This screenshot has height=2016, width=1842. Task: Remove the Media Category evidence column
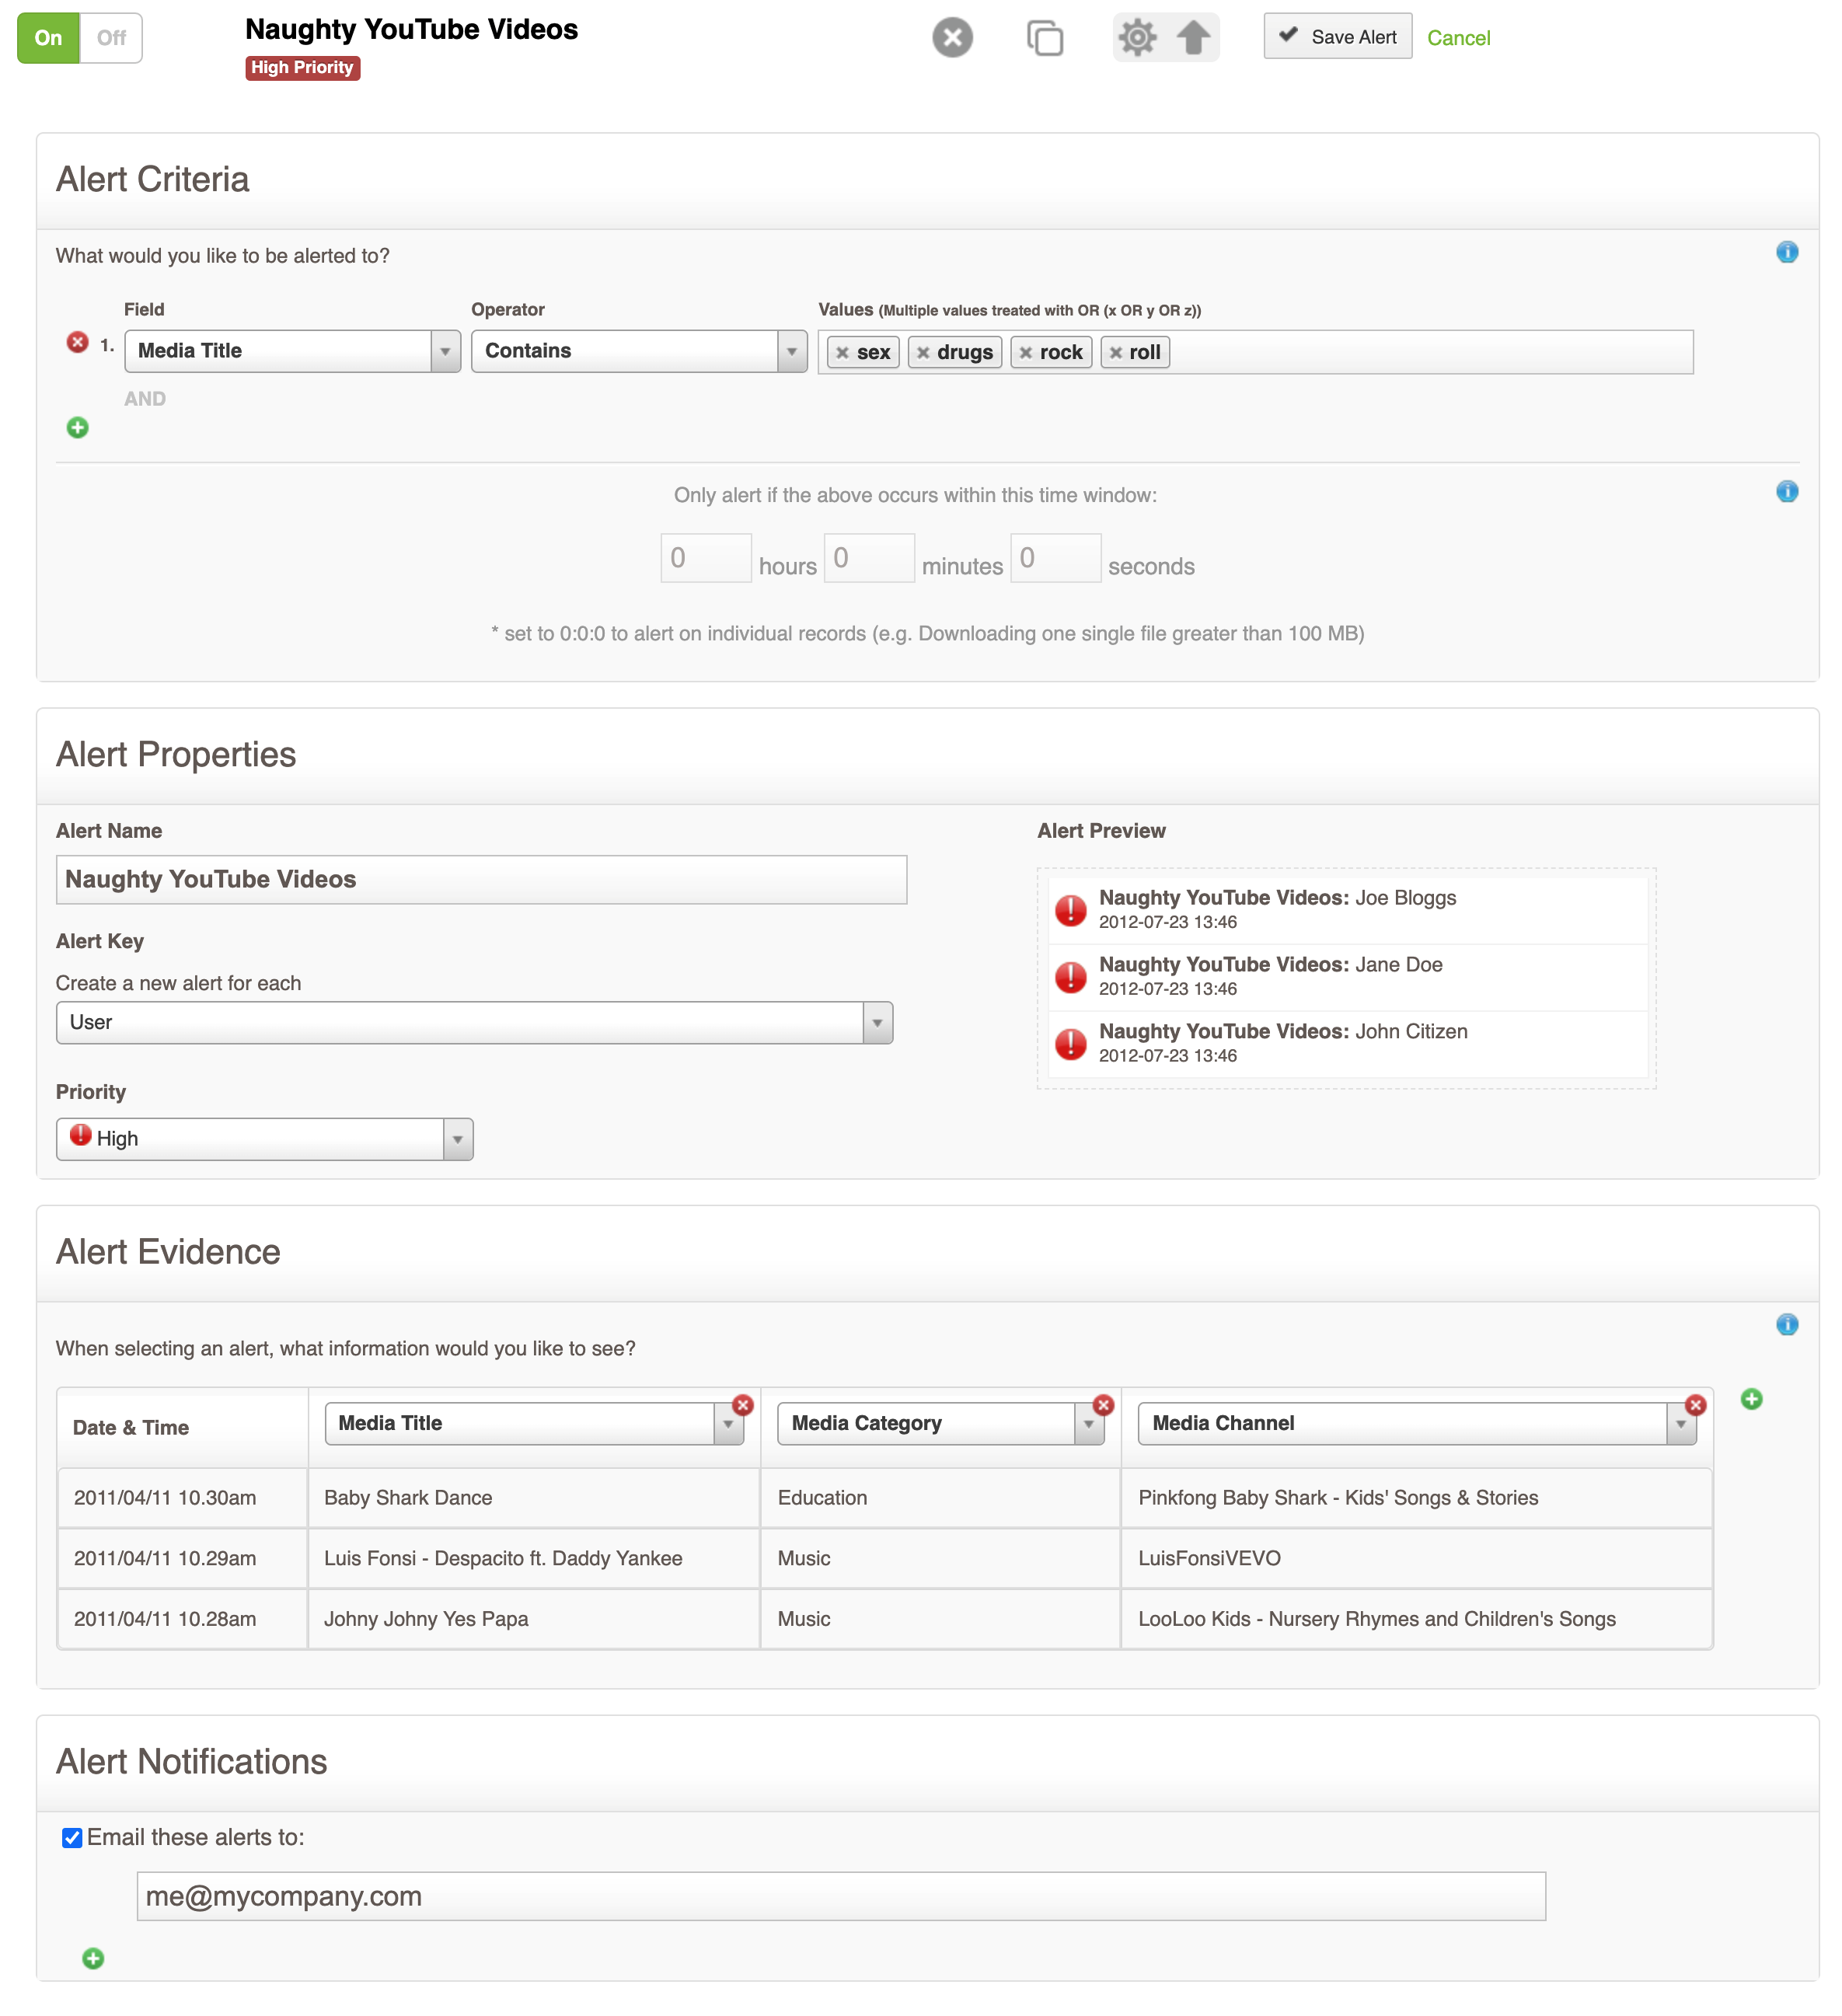click(1102, 1404)
